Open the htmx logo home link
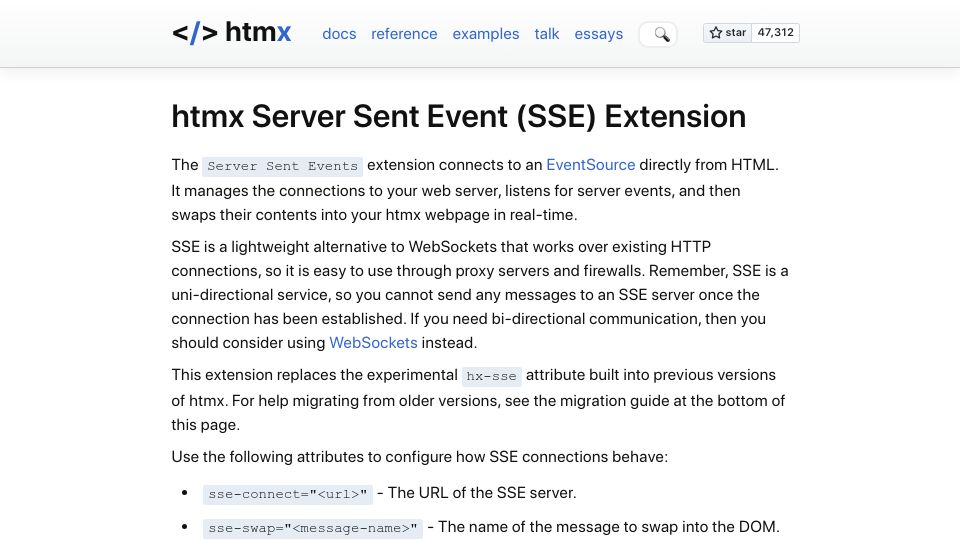960x540 pixels. click(231, 32)
